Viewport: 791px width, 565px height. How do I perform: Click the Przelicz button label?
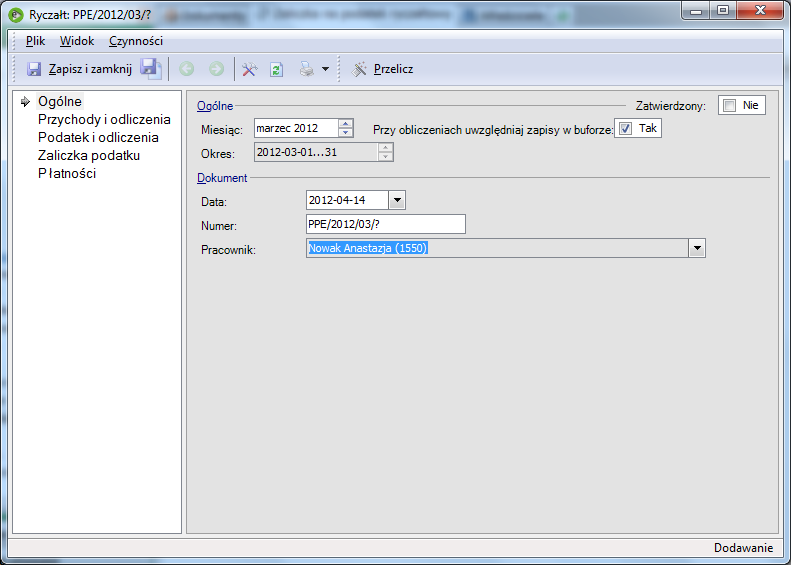tap(393, 69)
